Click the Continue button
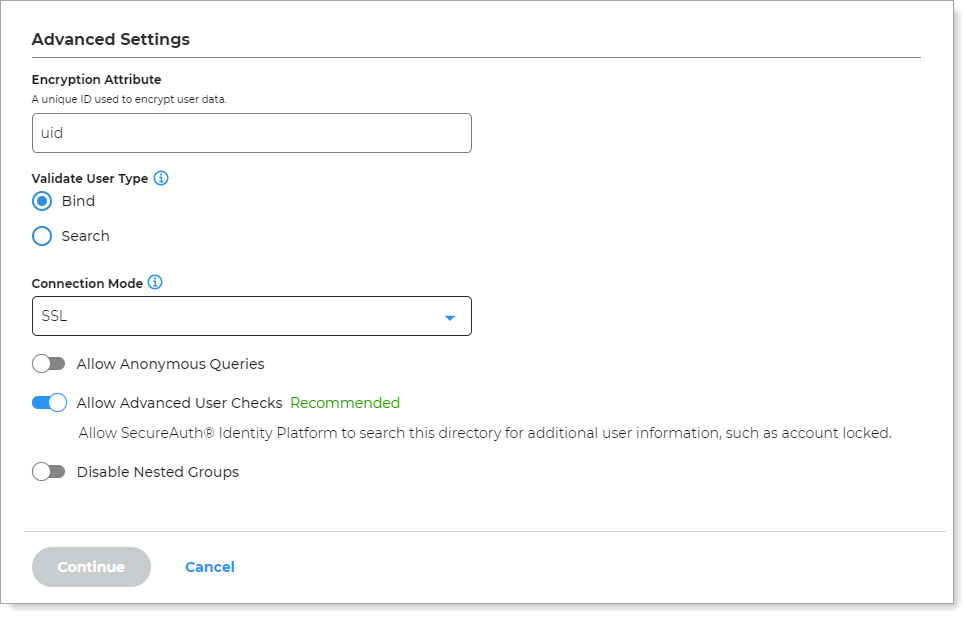The width and height of the screenshot is (969, 619). click(91, 566)
